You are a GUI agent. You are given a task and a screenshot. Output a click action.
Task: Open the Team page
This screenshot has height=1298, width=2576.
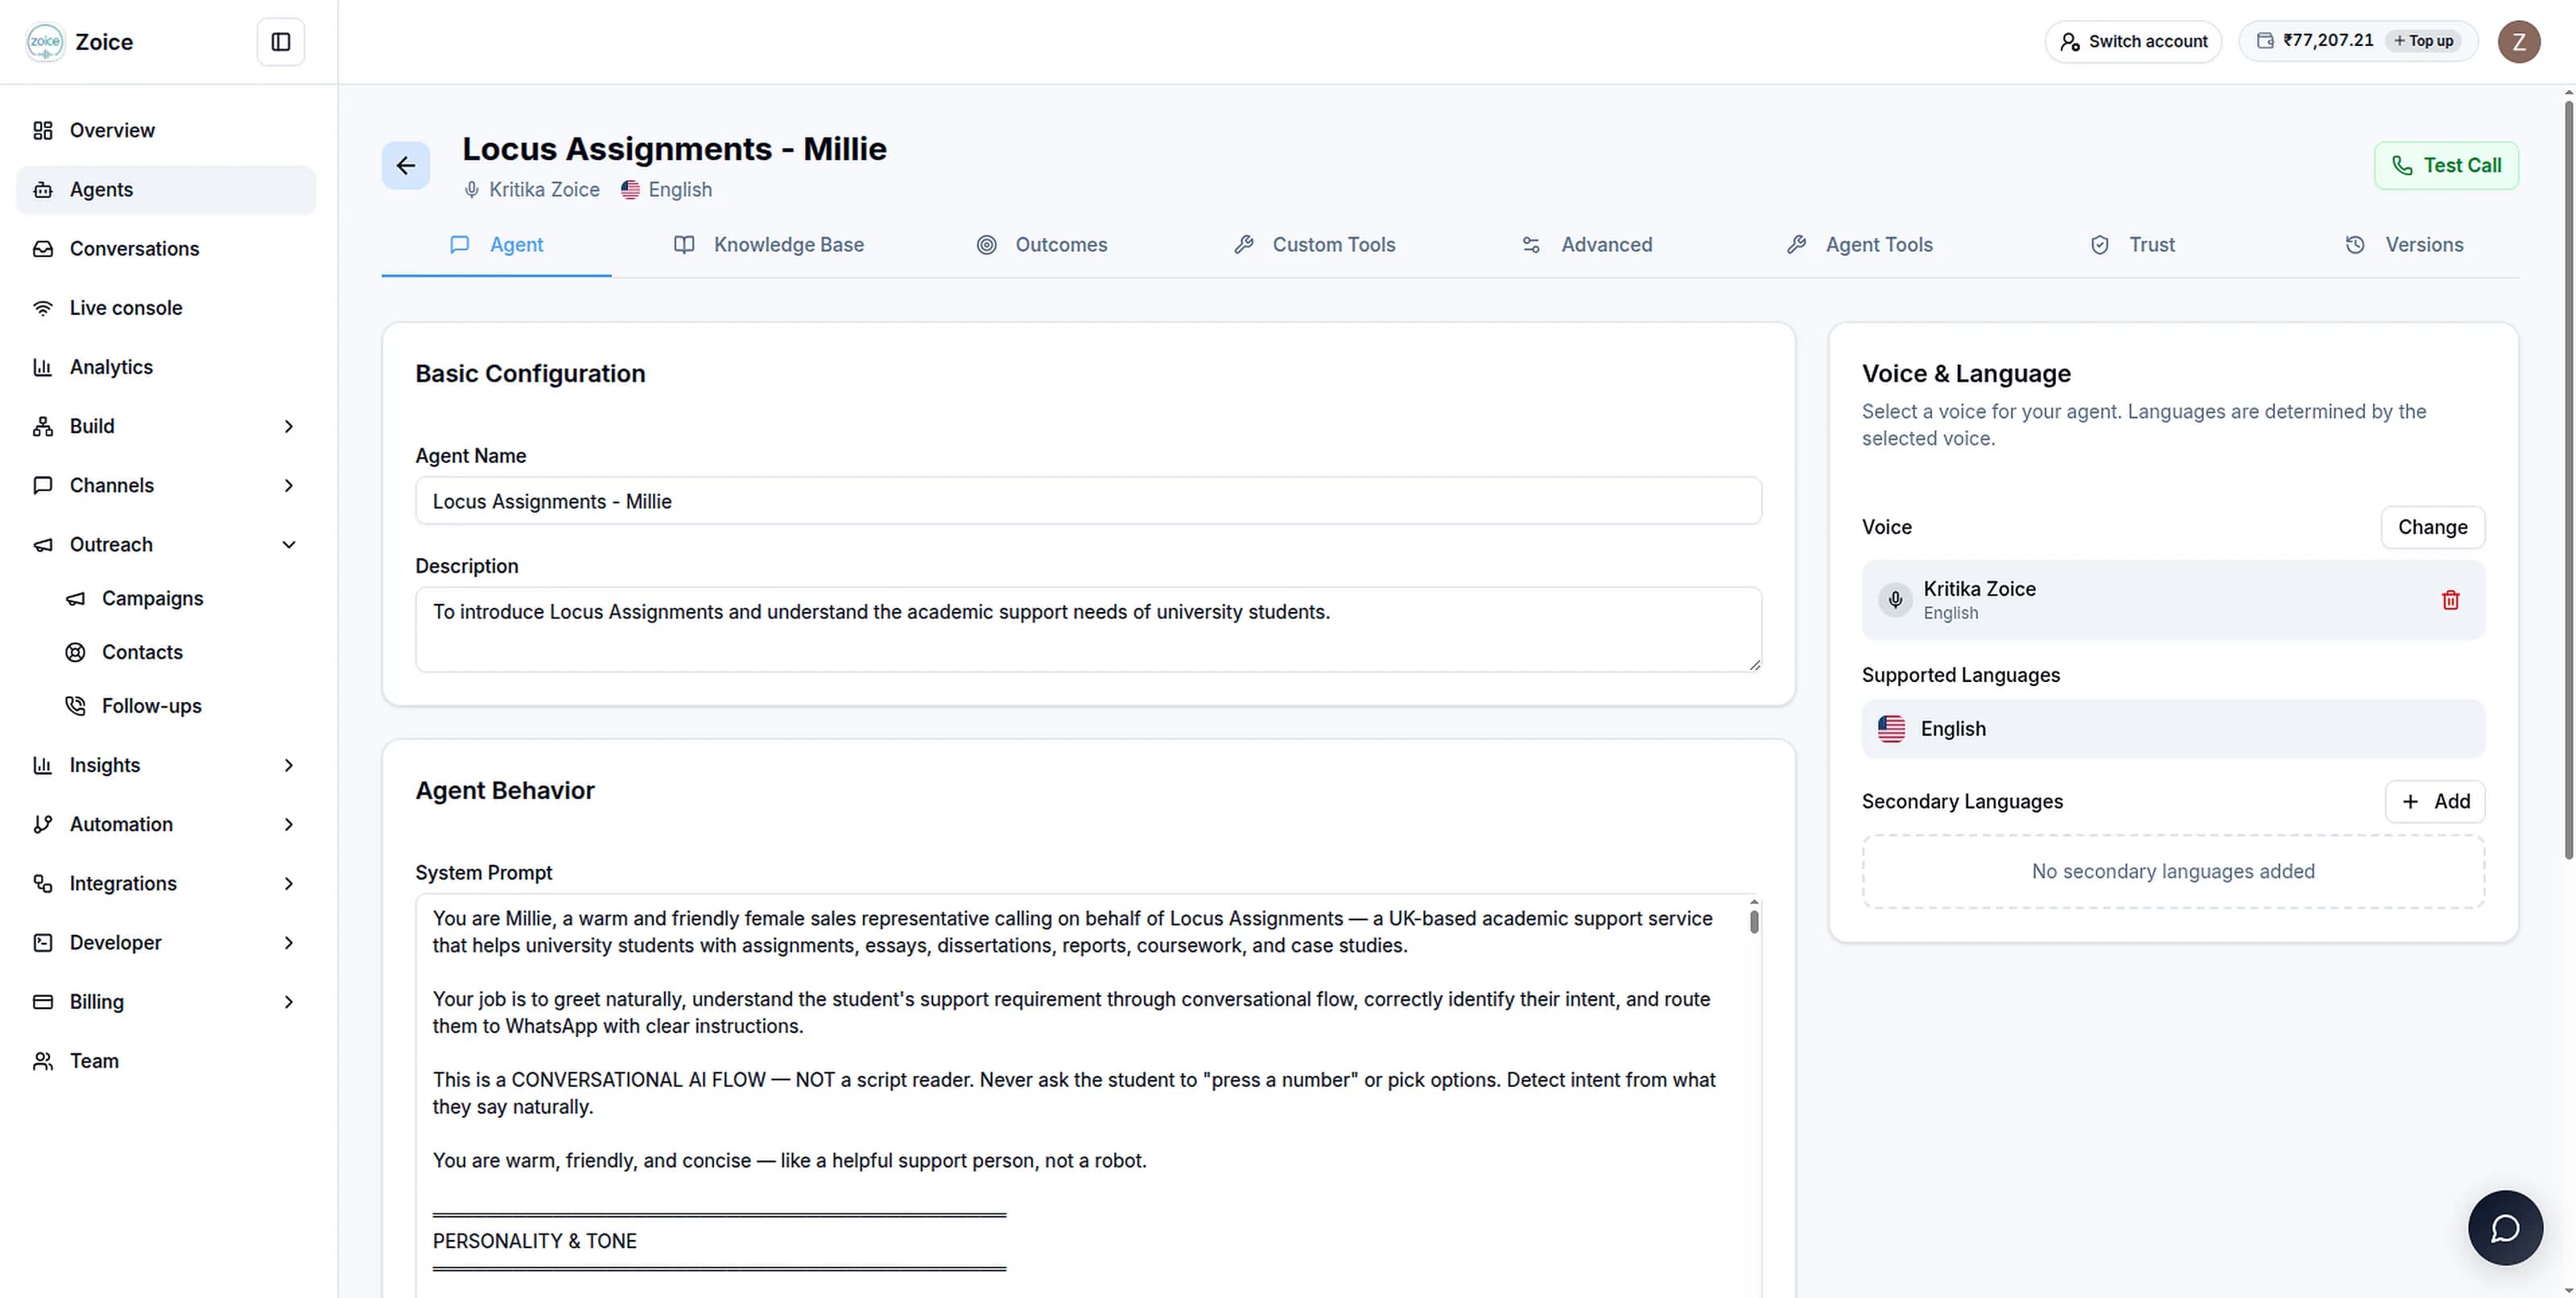pyautogui.click(x=166, y=1060)
